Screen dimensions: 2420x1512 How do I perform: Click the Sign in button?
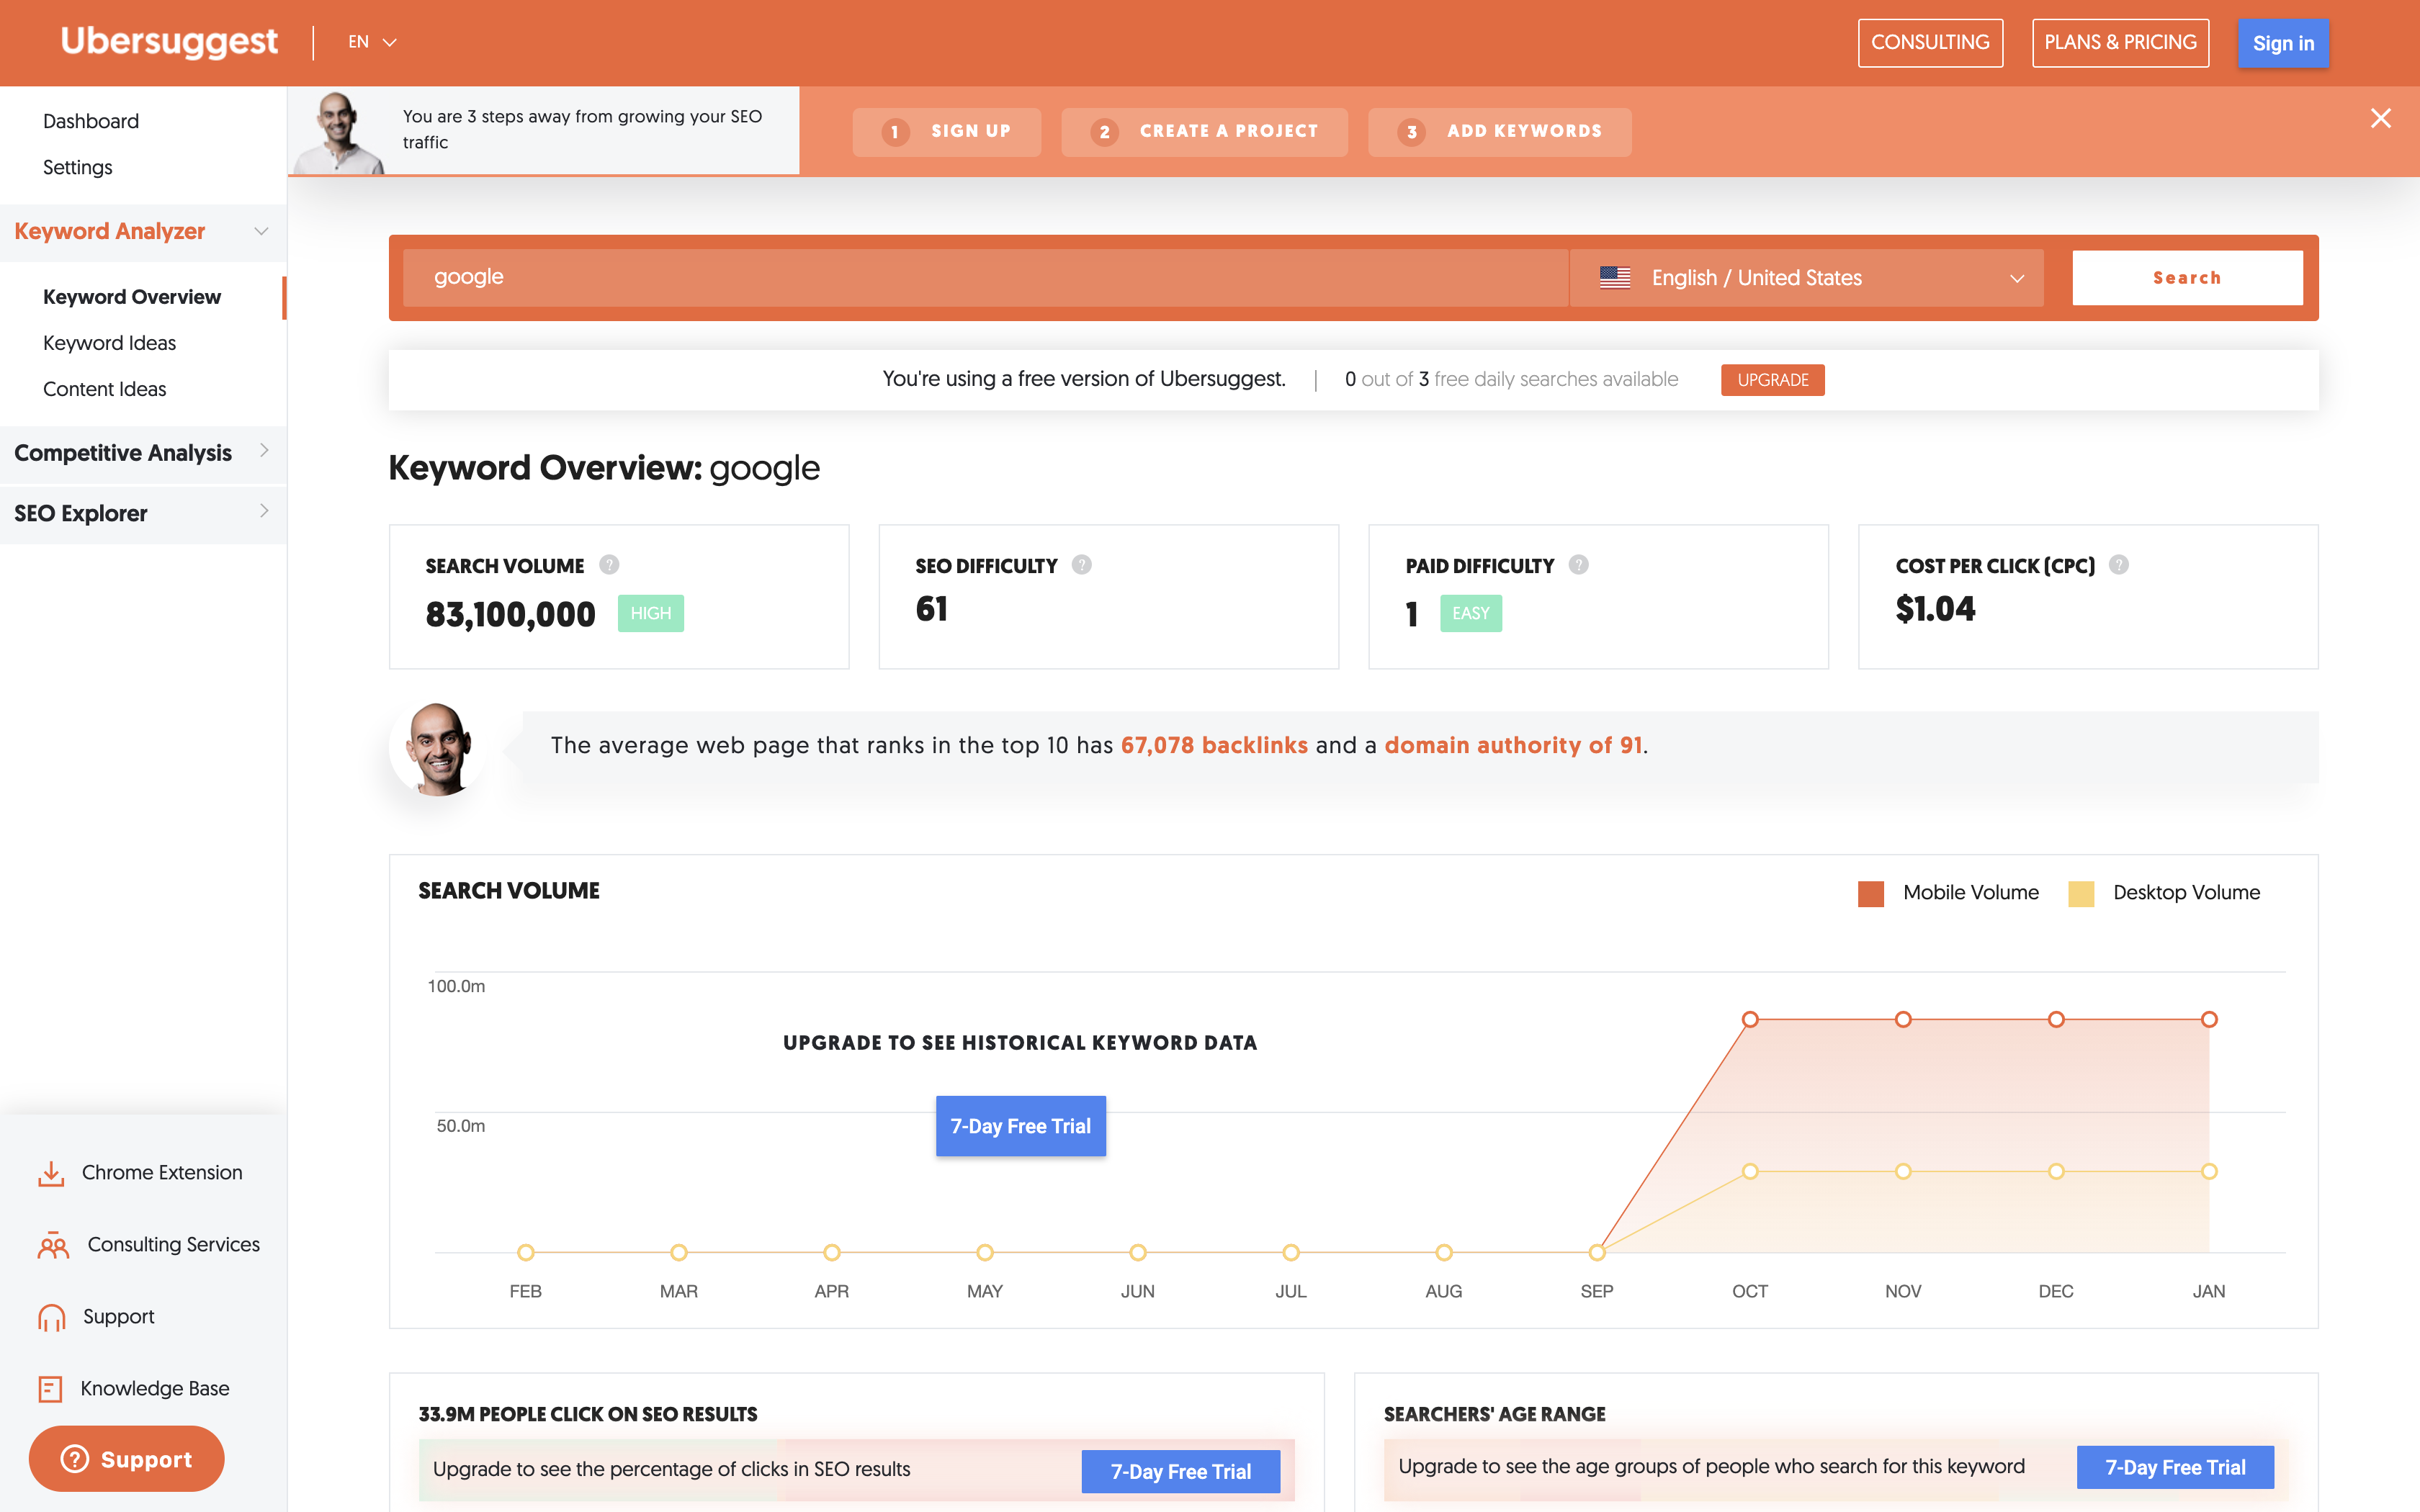(2283, 43)
